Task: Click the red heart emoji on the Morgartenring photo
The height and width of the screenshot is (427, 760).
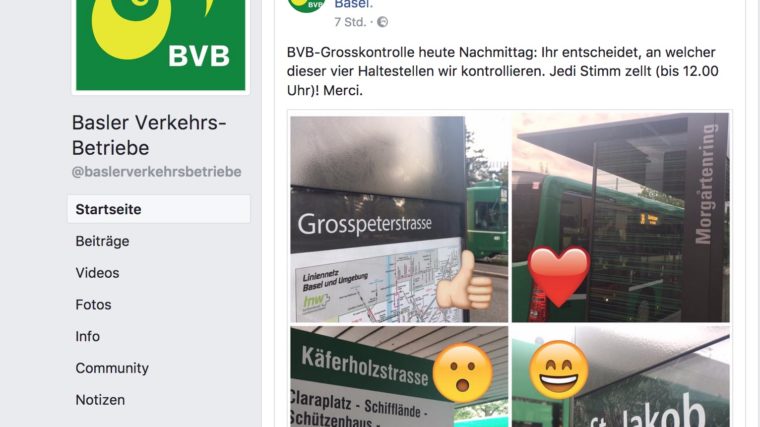Action: tap(559, 275)
